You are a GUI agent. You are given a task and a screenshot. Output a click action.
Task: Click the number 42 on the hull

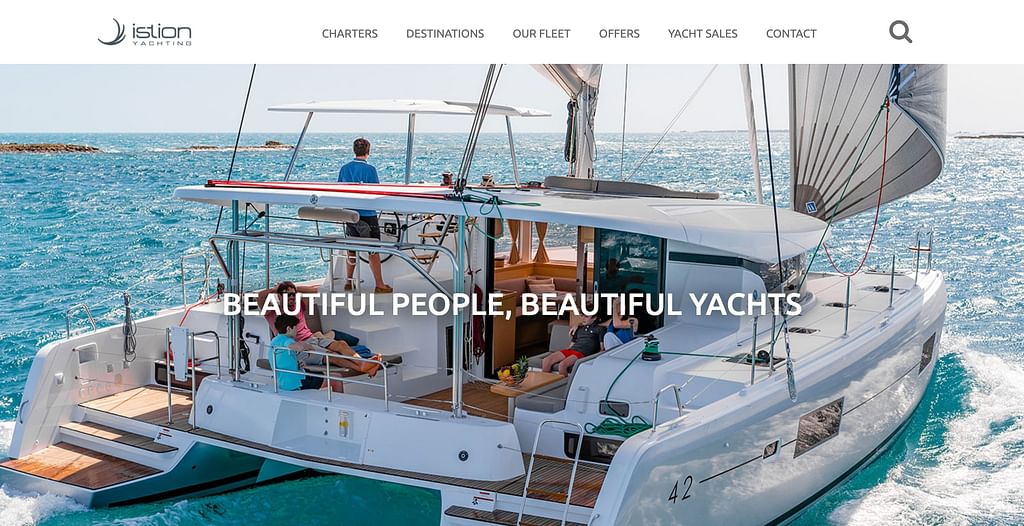click(x=680, y=489)
